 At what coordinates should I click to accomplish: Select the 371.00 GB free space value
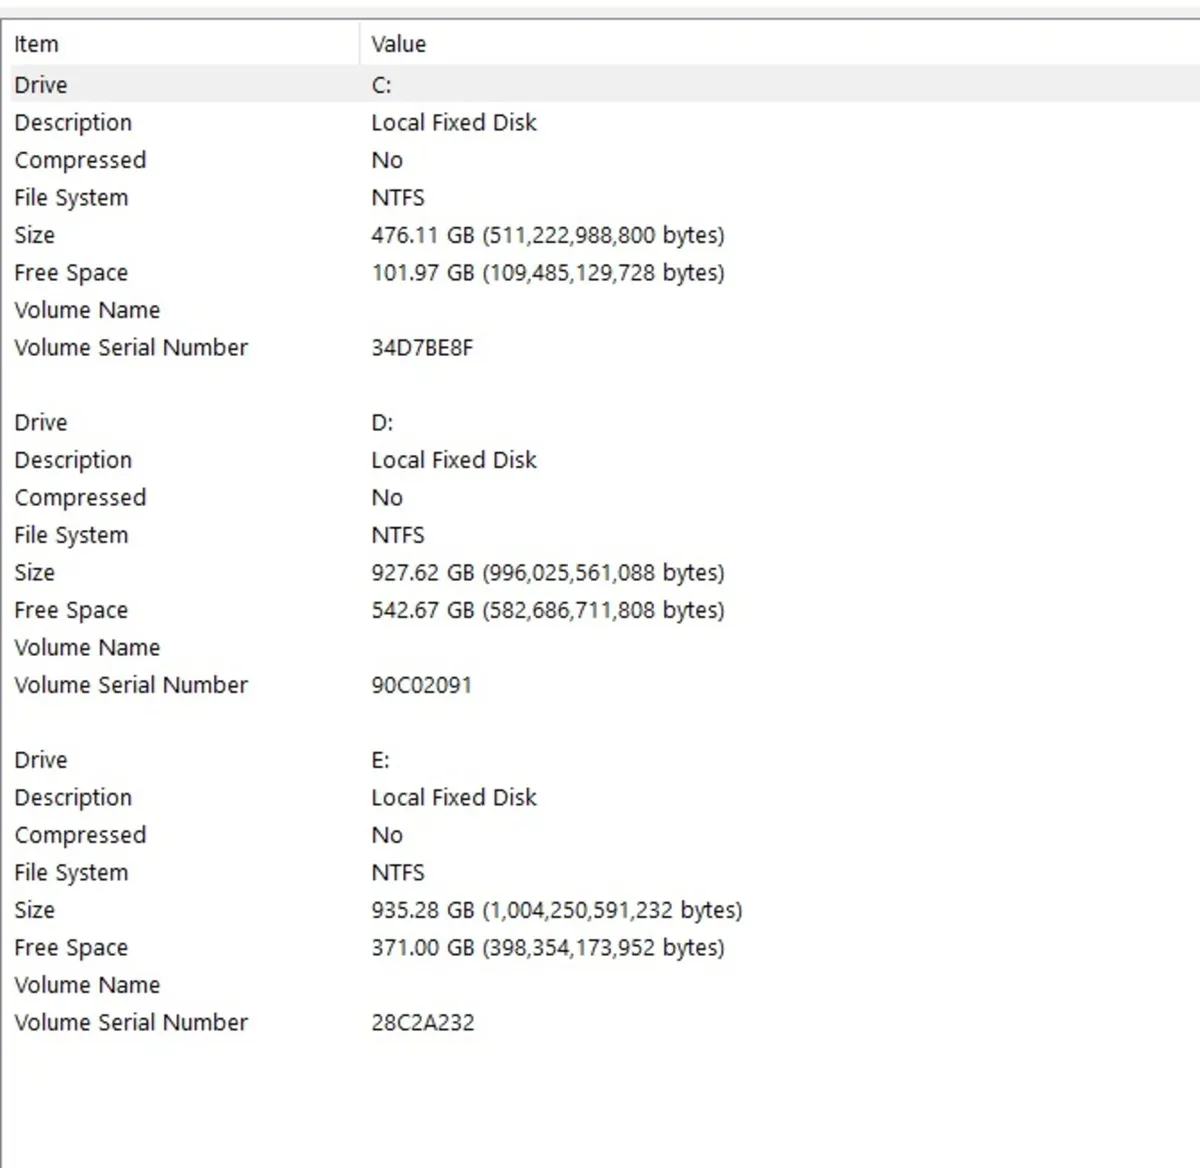tap(548, 948)
